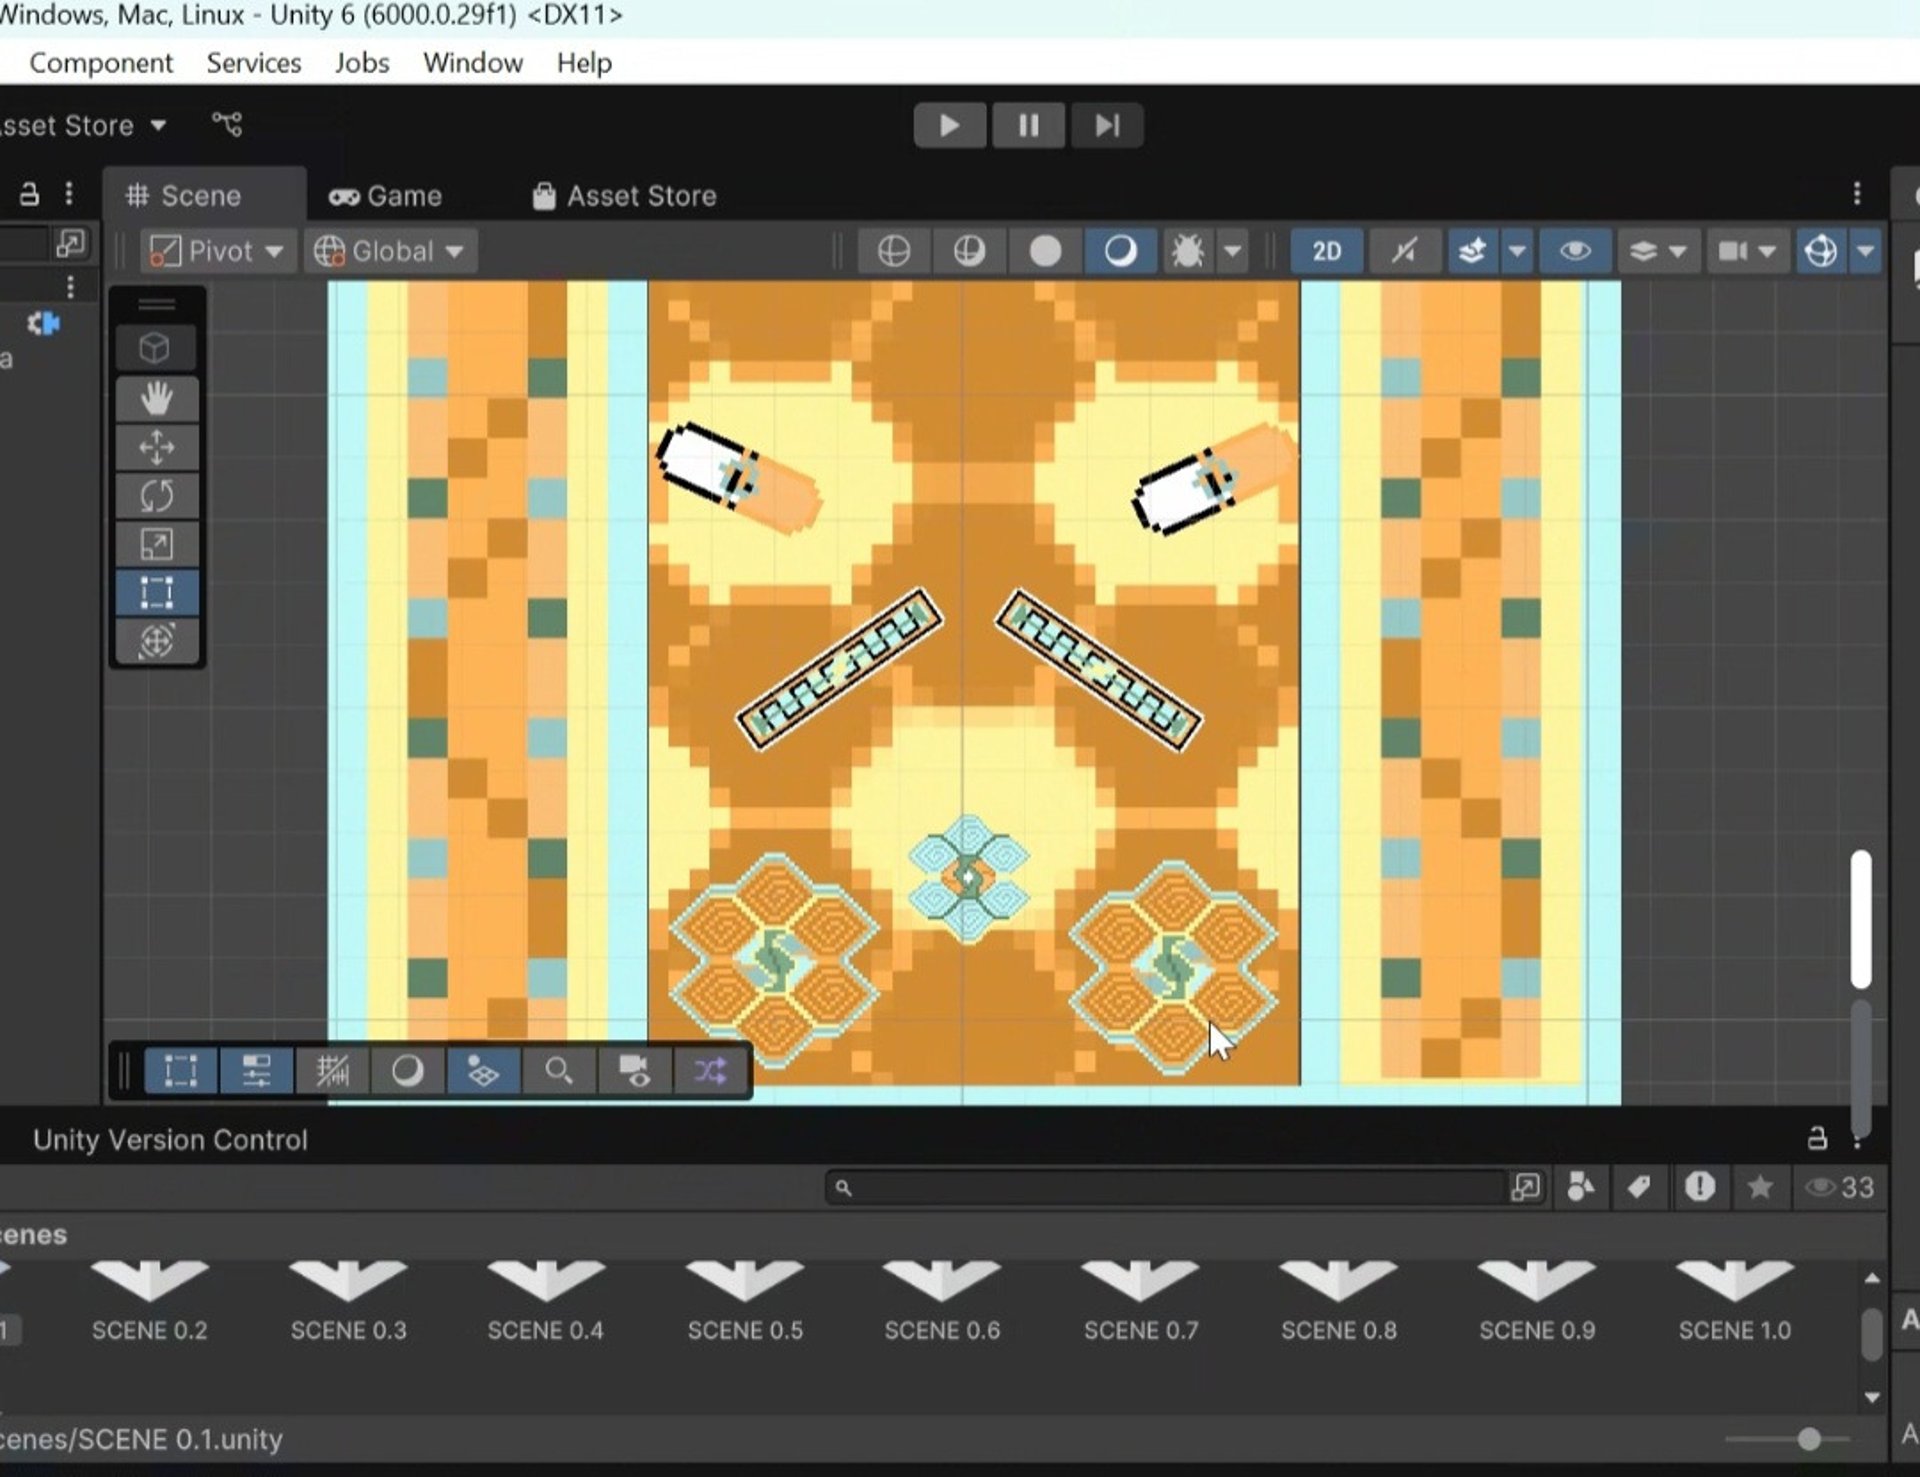Open the debug draw mode bug icon
The image size is (1920, 1477).
pyautogui.click(x=1187, y=251)
